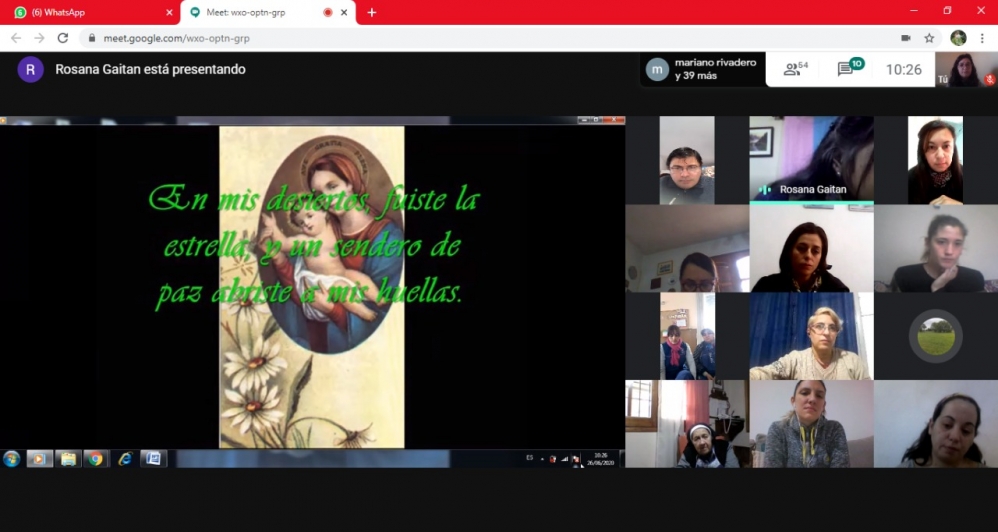The width and height of the screenshot is (998, 532).
Task: Close the WhatsApp tab
Action: [x=168, y=12]
